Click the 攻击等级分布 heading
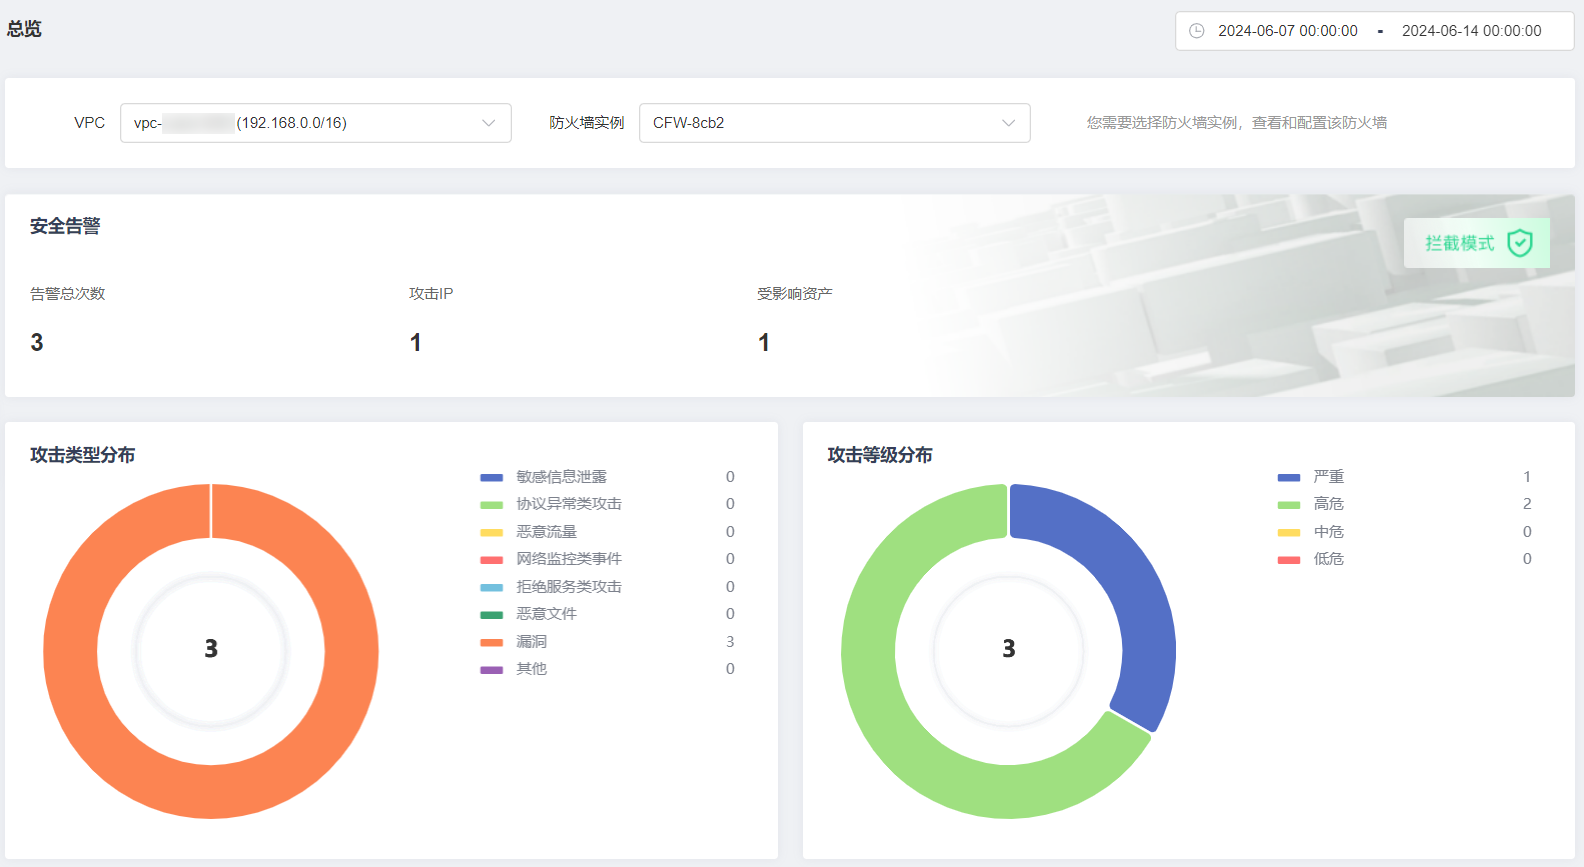The height and width of the screenshot is (867, 1584). (880, 455)
